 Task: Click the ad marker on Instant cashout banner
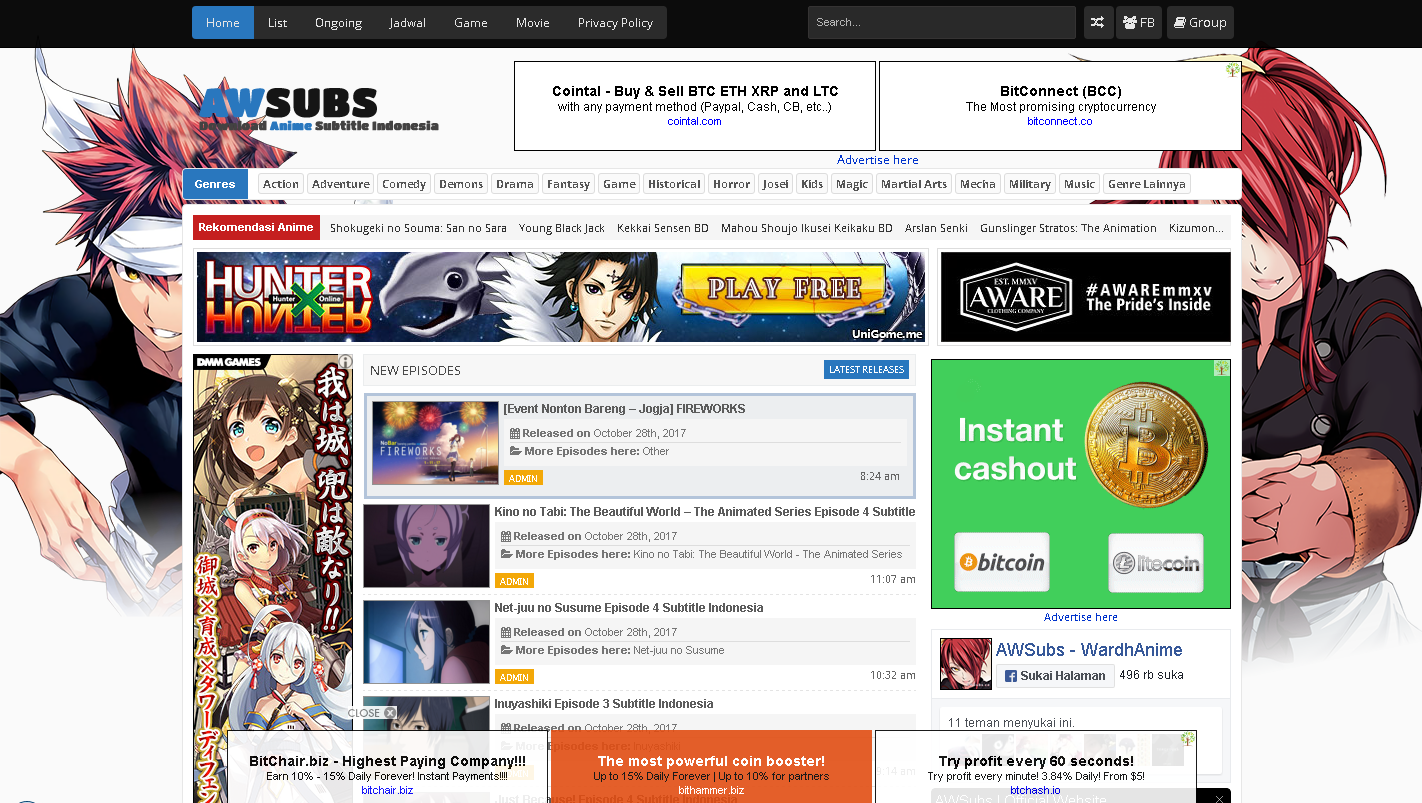[1222, 368]
